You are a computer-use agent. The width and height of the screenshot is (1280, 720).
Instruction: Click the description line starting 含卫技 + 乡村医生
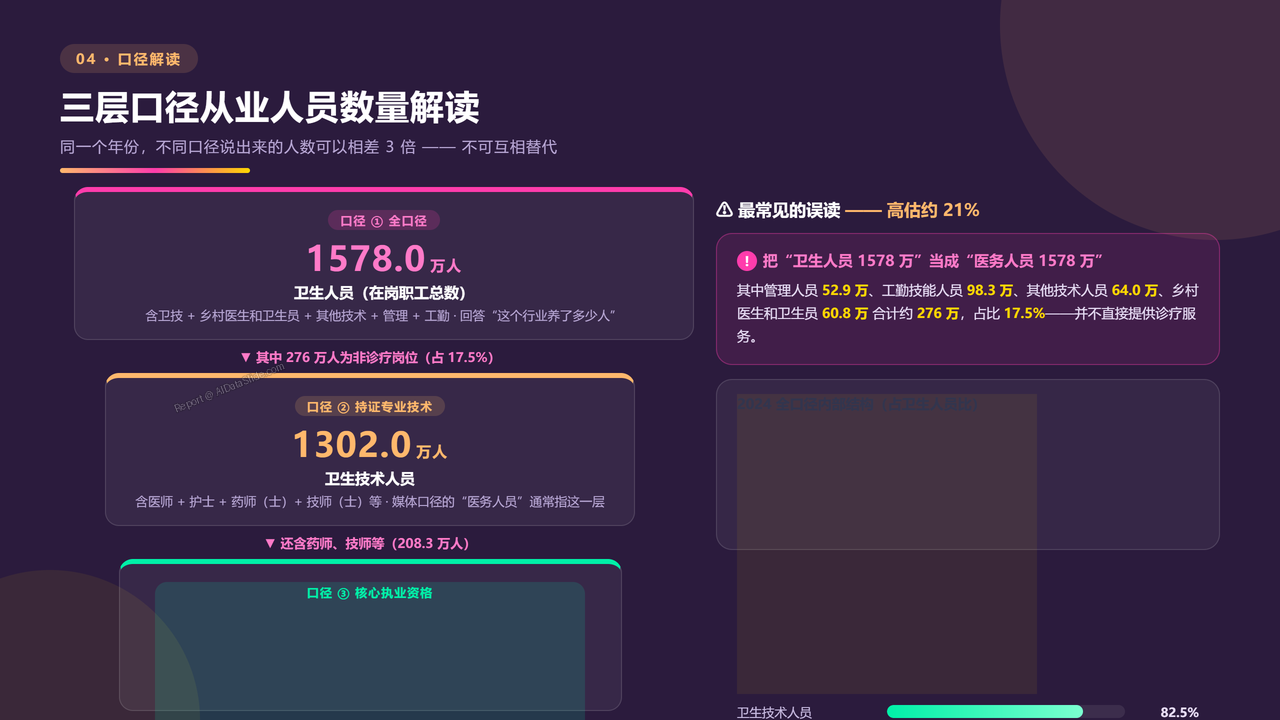(380, 316)
